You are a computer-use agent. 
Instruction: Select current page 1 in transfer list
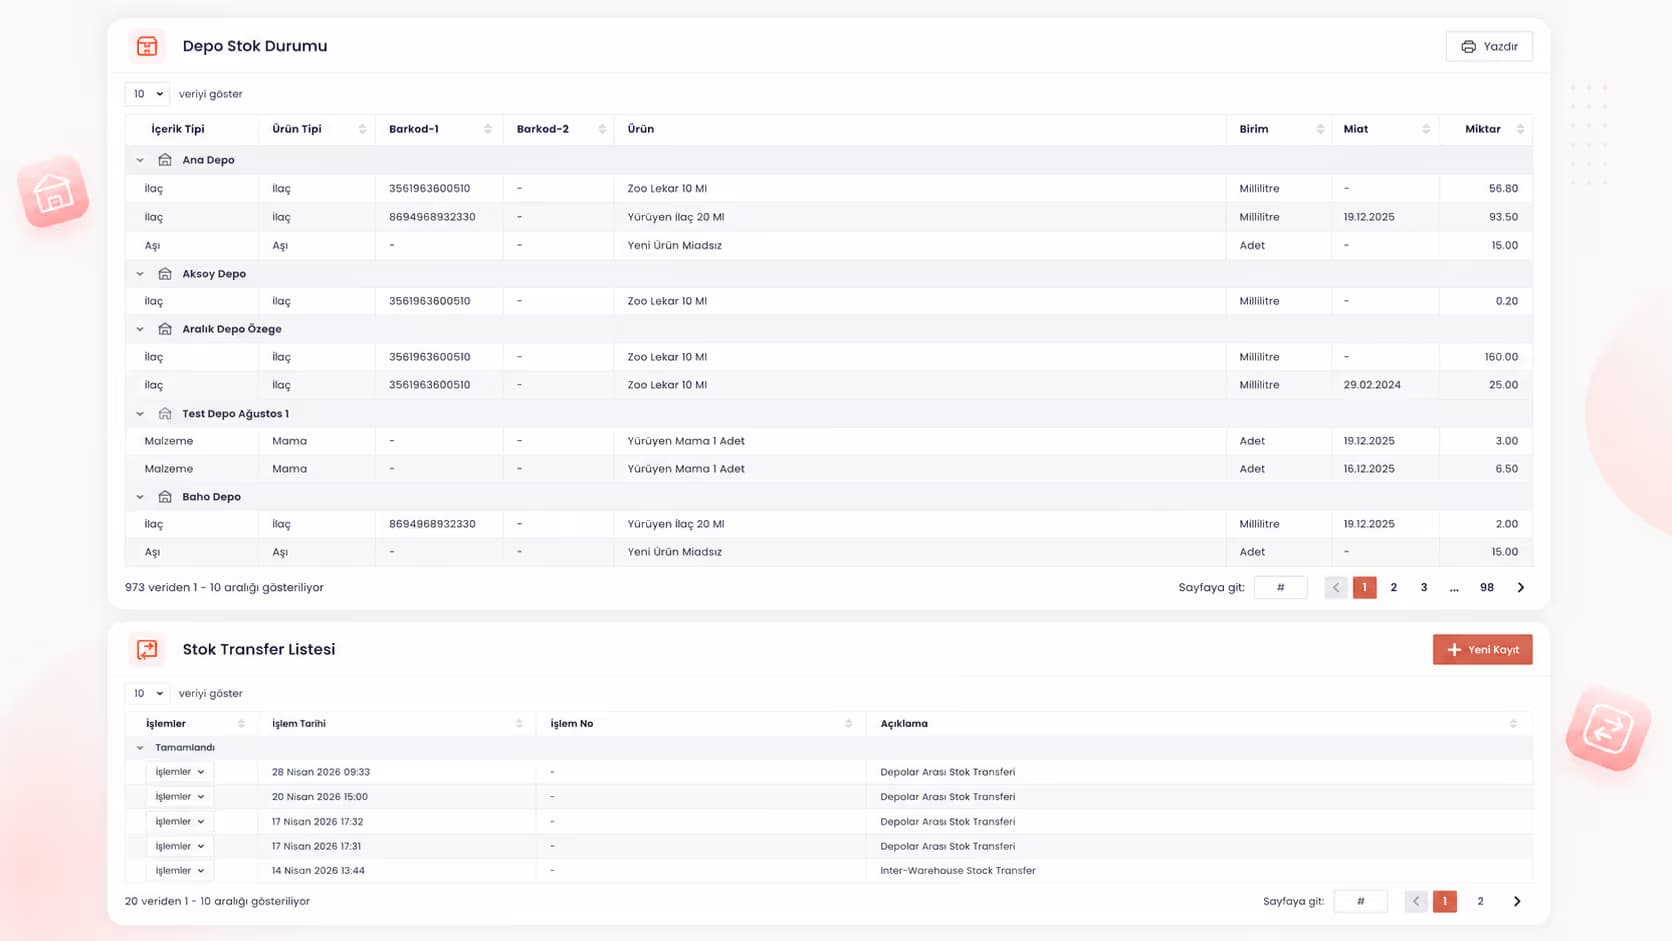1445,902
